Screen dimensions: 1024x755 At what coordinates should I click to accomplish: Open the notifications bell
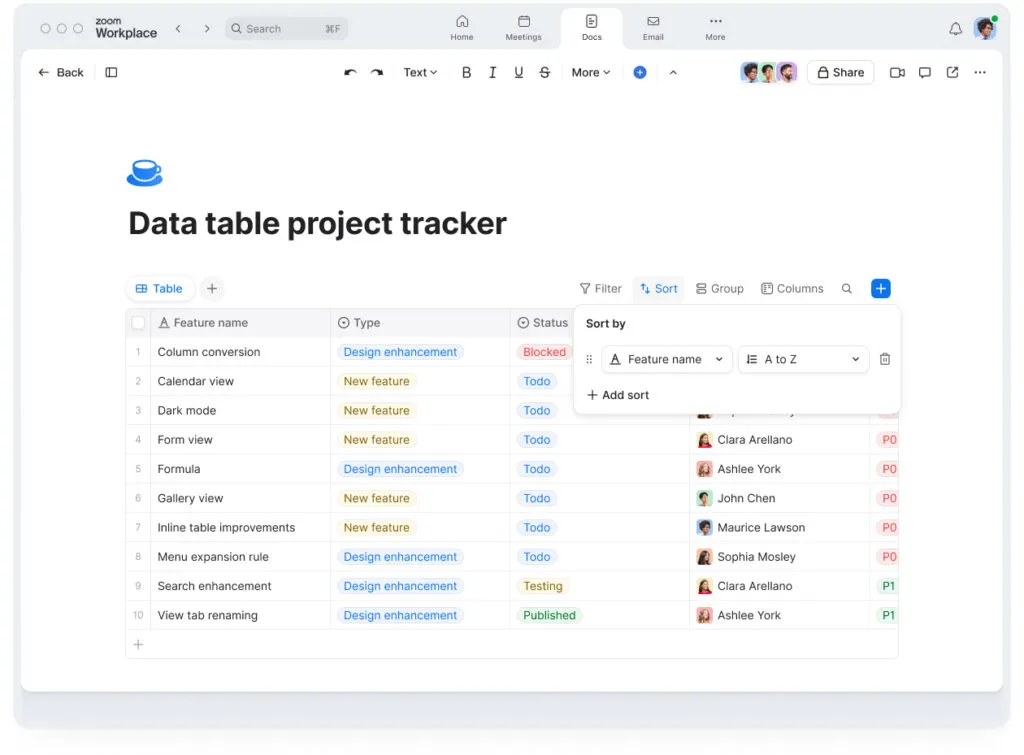pos(955,29)
